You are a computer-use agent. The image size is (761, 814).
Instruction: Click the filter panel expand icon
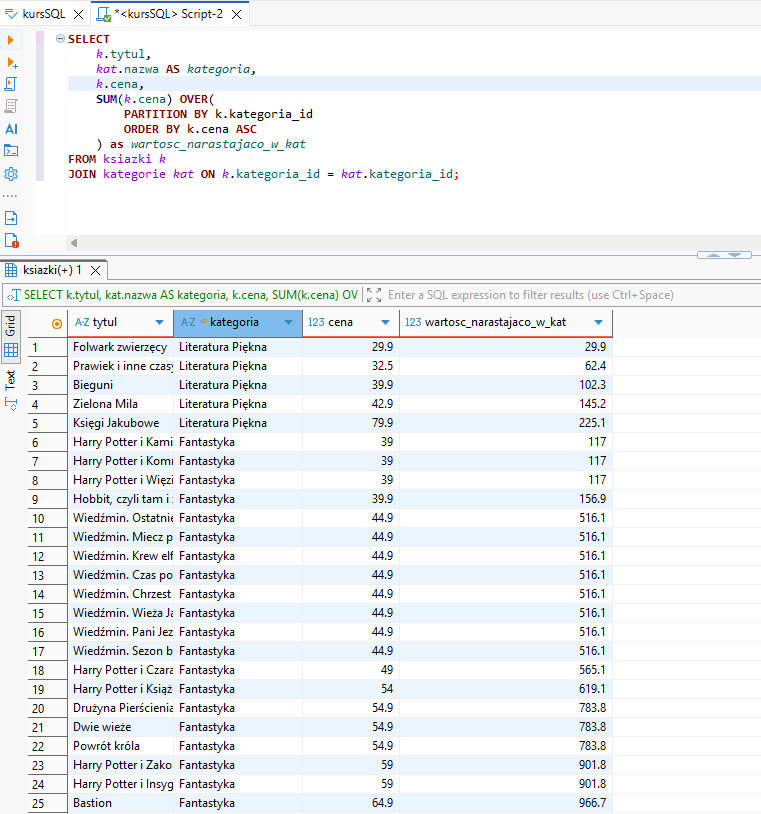(x=374, y=295)
